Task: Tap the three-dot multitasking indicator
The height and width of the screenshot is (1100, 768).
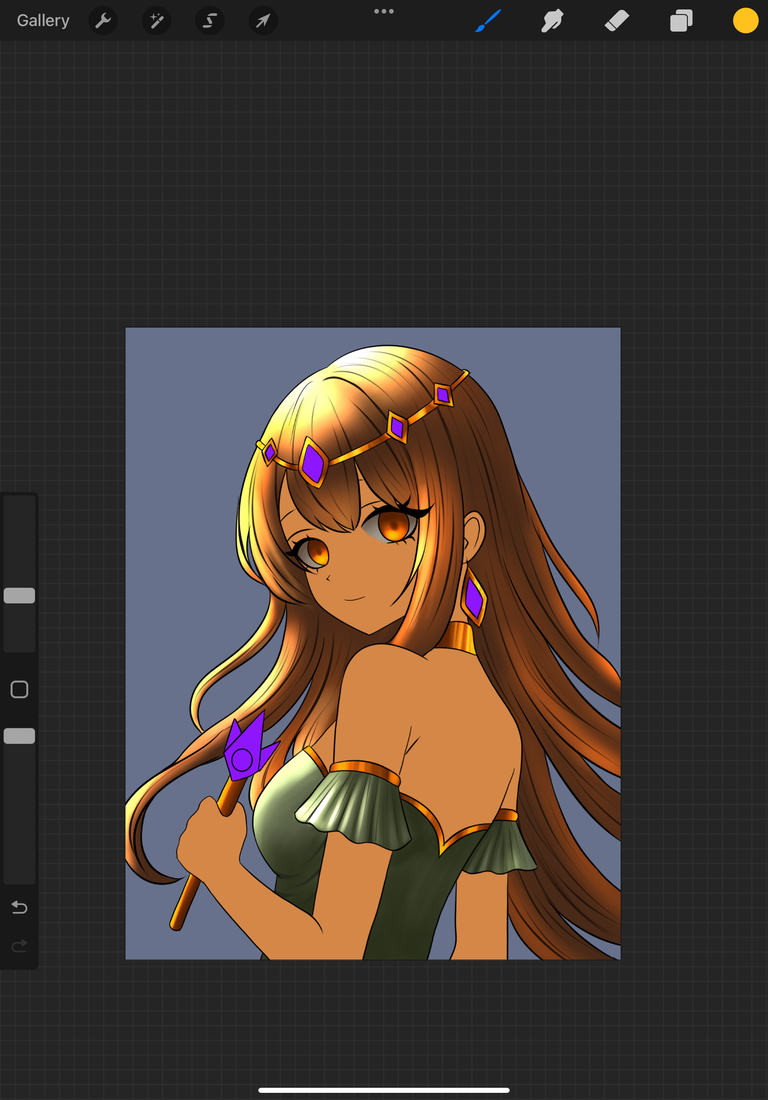Action: [x=384, y=11]
